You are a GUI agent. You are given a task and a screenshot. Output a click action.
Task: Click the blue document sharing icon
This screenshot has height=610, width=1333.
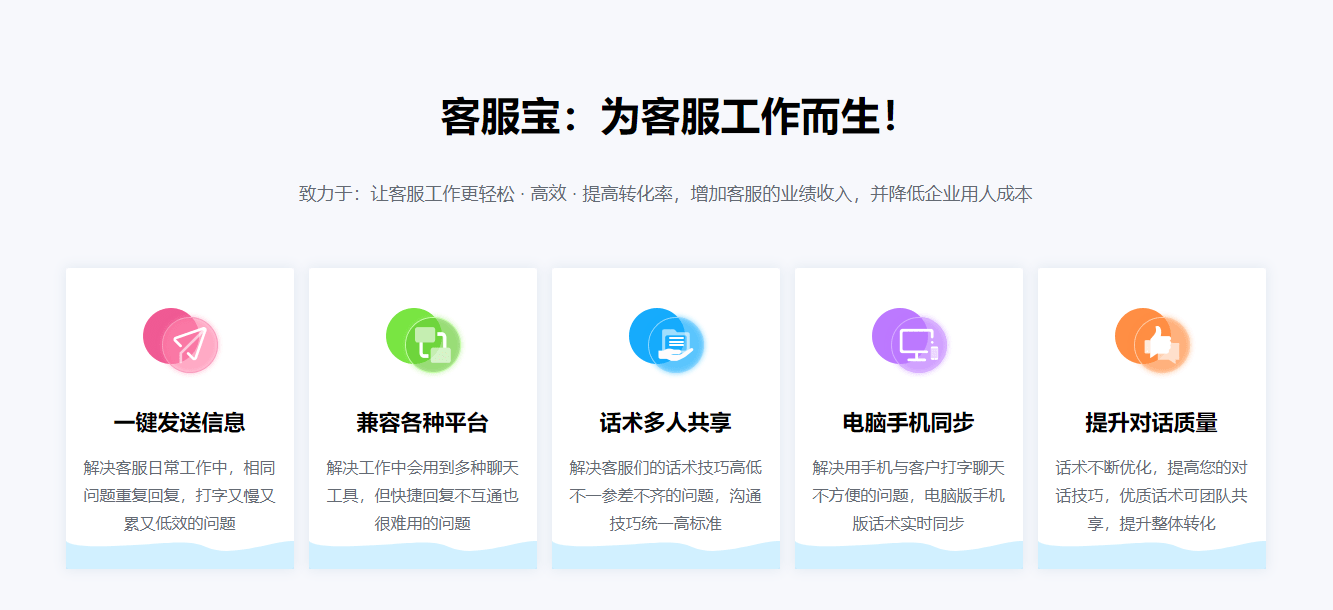pos(667,341)
